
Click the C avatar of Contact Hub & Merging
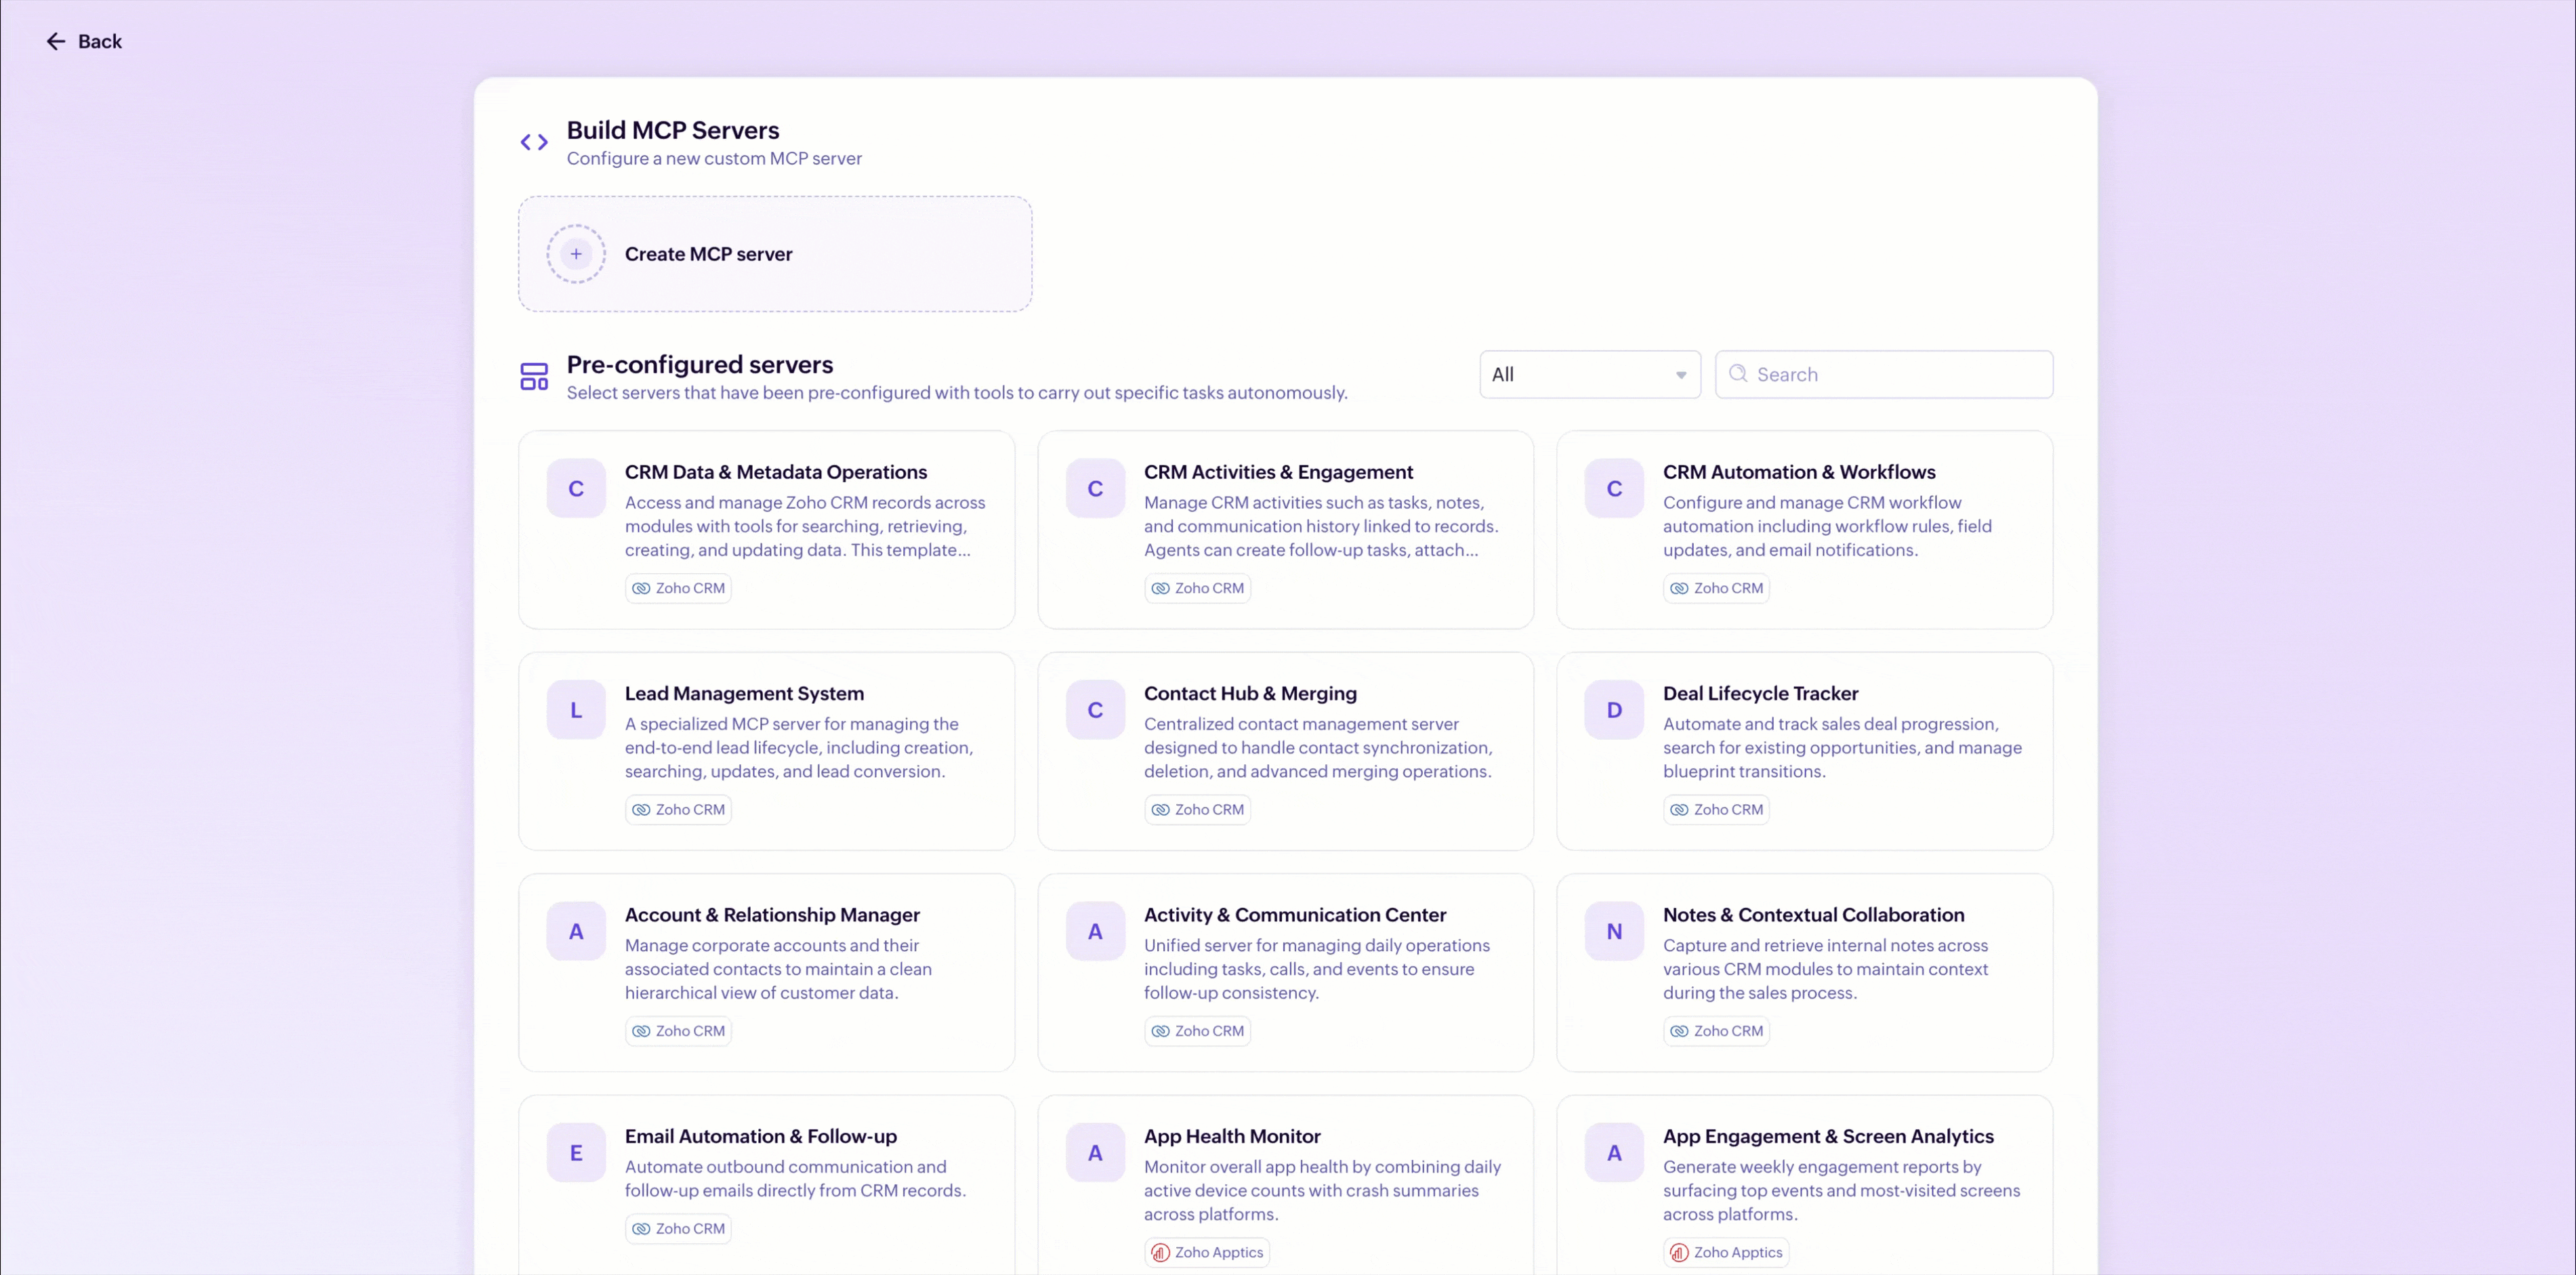click(1095, 710)
